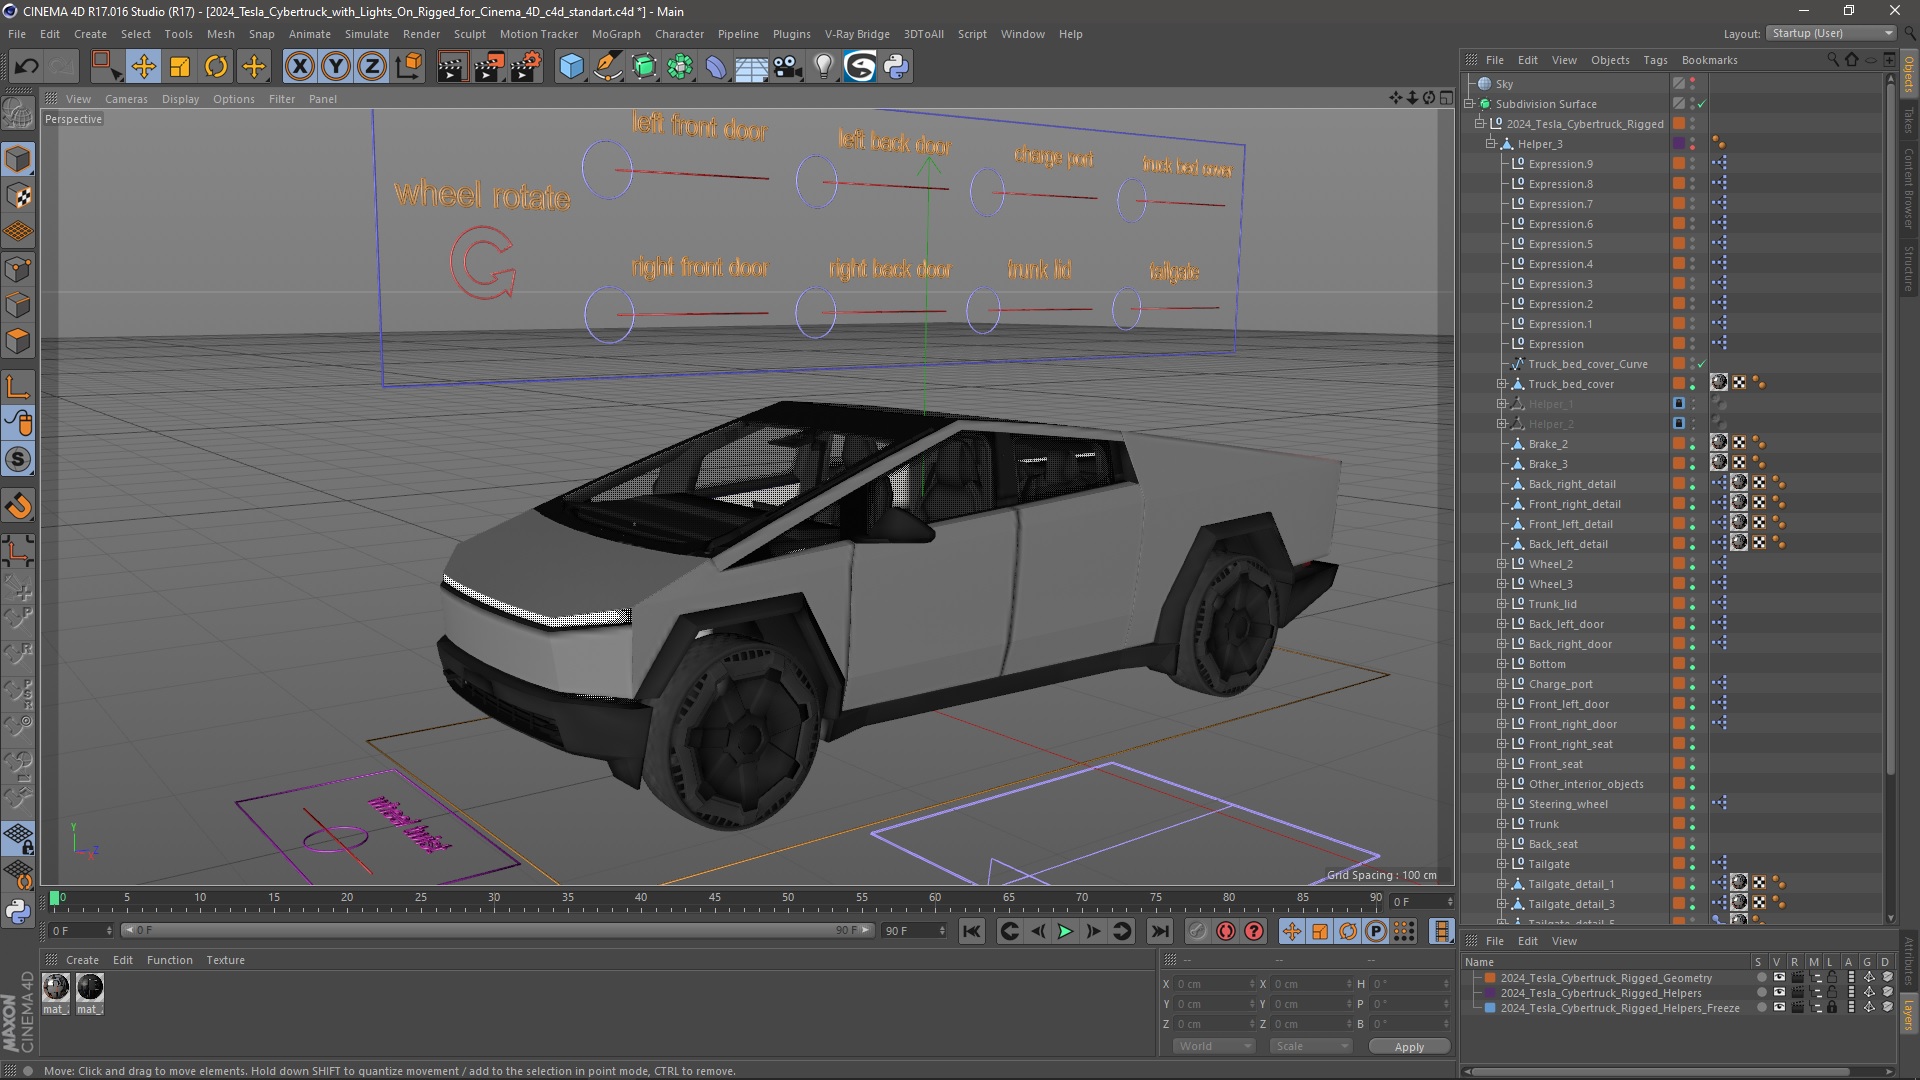Screen dimensions: 1920x1080
Task: Open the World coordinate dropdown
Action: [x=1214, y=1046]
